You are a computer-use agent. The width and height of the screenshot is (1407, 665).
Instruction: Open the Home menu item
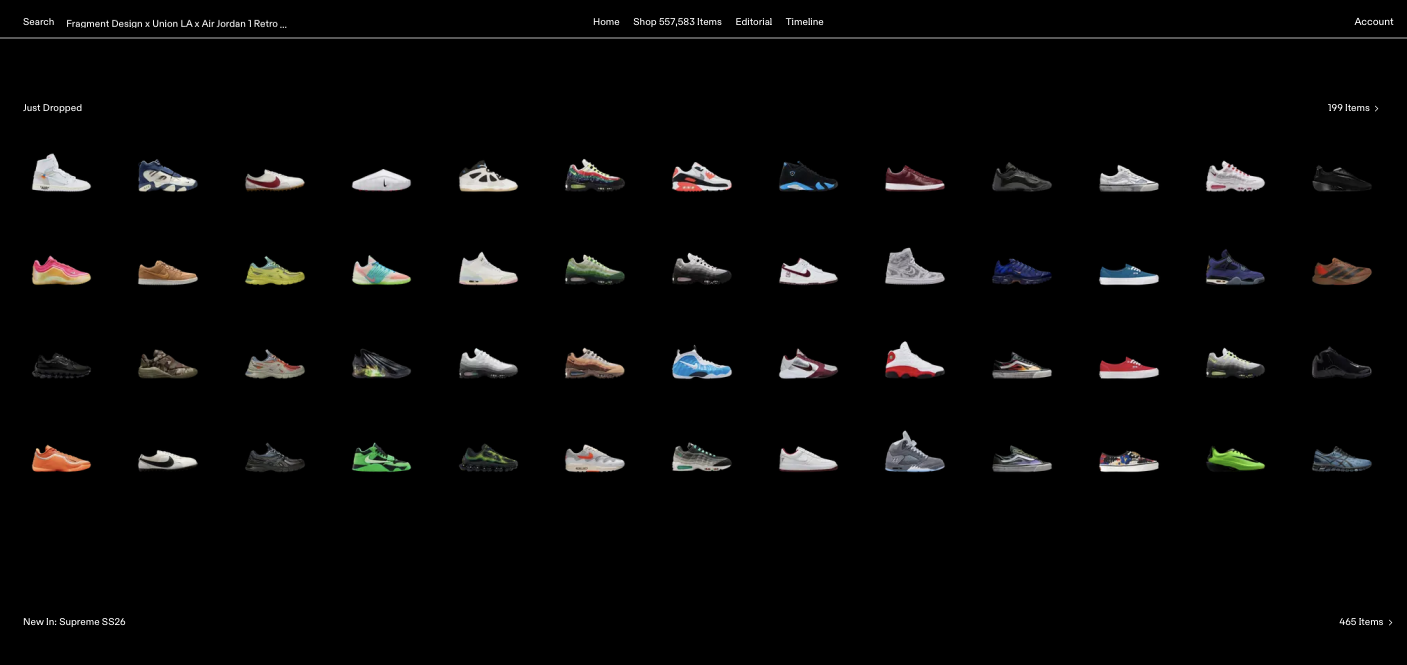pyautogui.click(x=606, y=22)
